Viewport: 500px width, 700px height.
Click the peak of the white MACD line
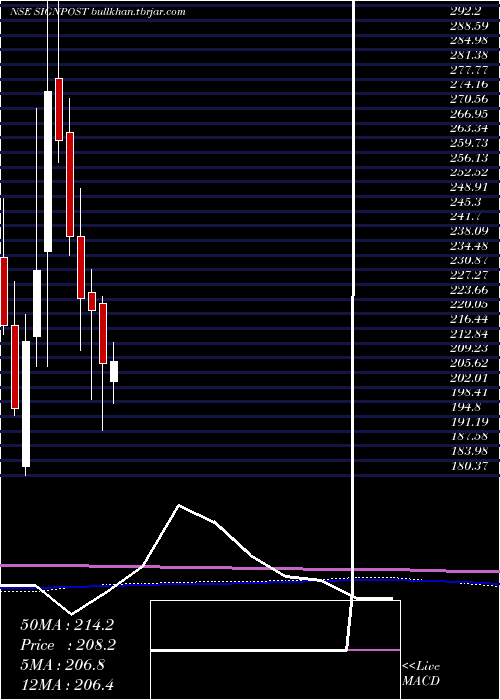point(179,505)
